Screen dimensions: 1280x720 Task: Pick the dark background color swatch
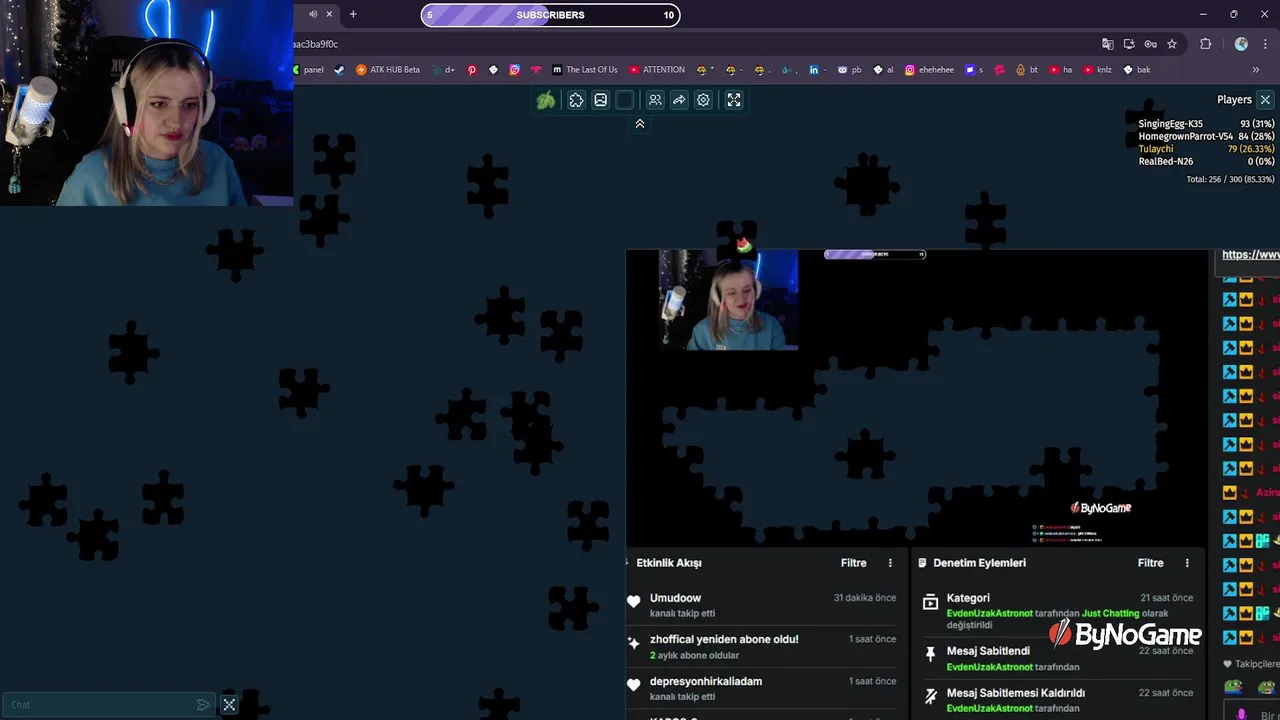tap(625, 100)
